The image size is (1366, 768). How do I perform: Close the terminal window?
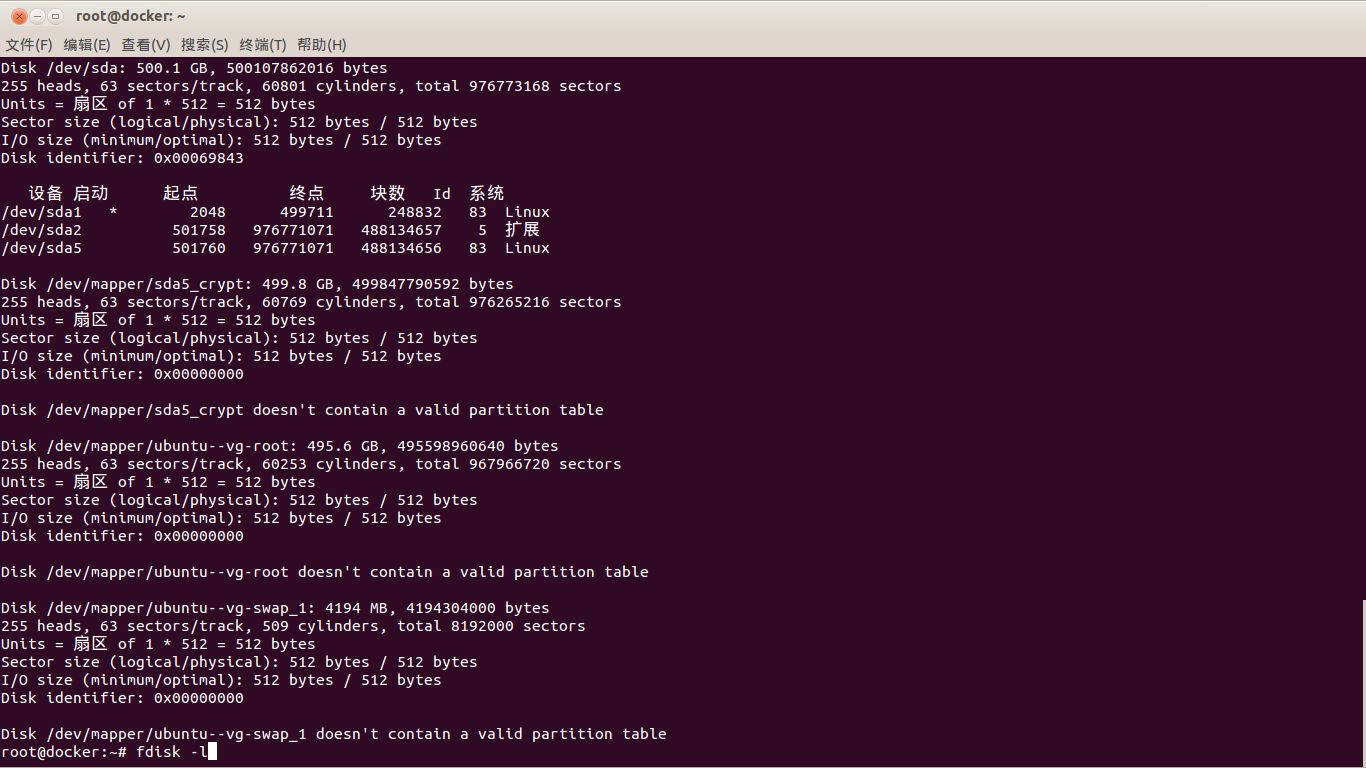[19, 16]
